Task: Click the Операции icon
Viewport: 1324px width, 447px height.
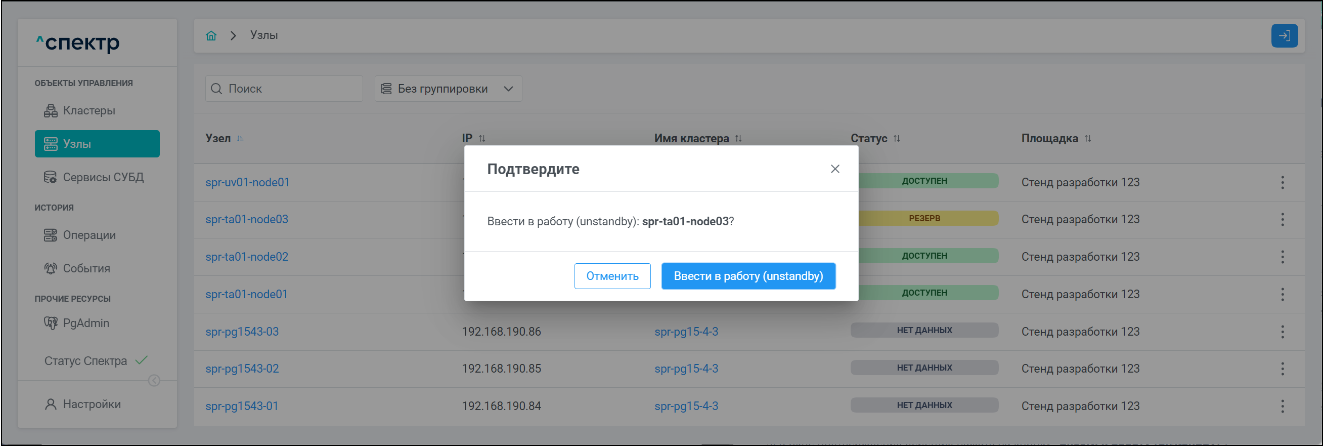Action: click(51, 235)
